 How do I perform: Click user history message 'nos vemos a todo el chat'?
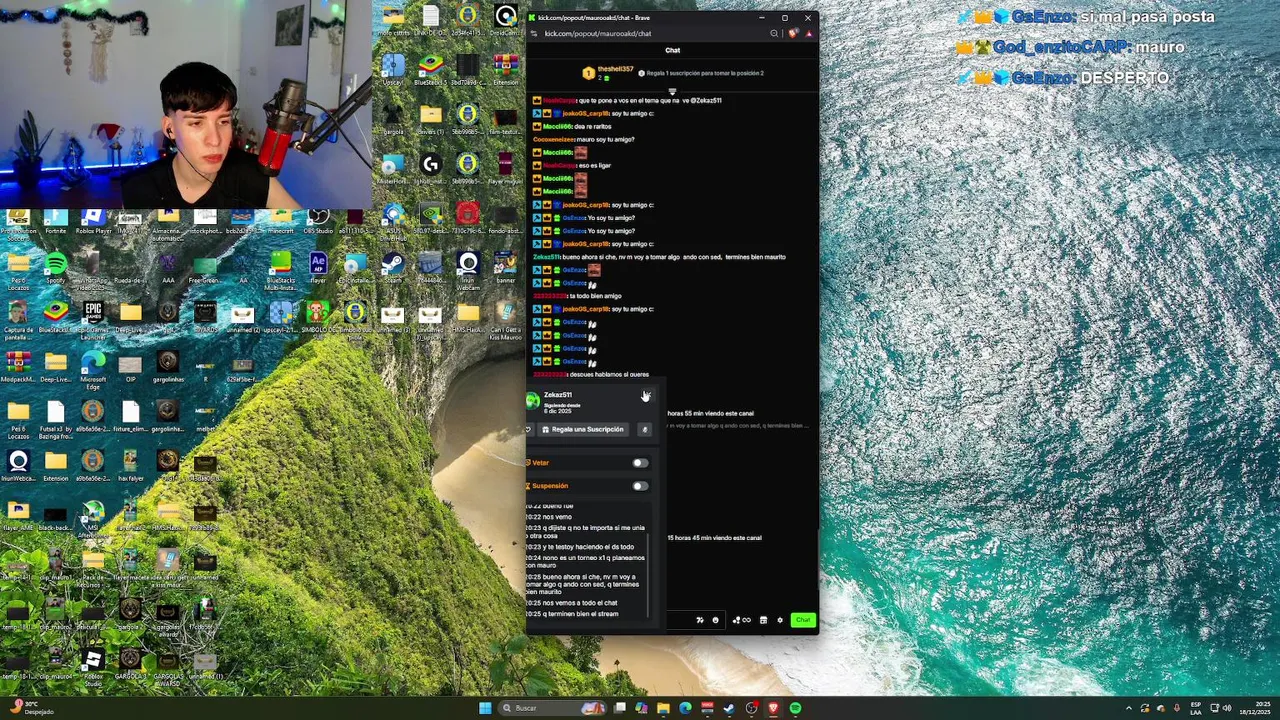(x=571, y=603)
